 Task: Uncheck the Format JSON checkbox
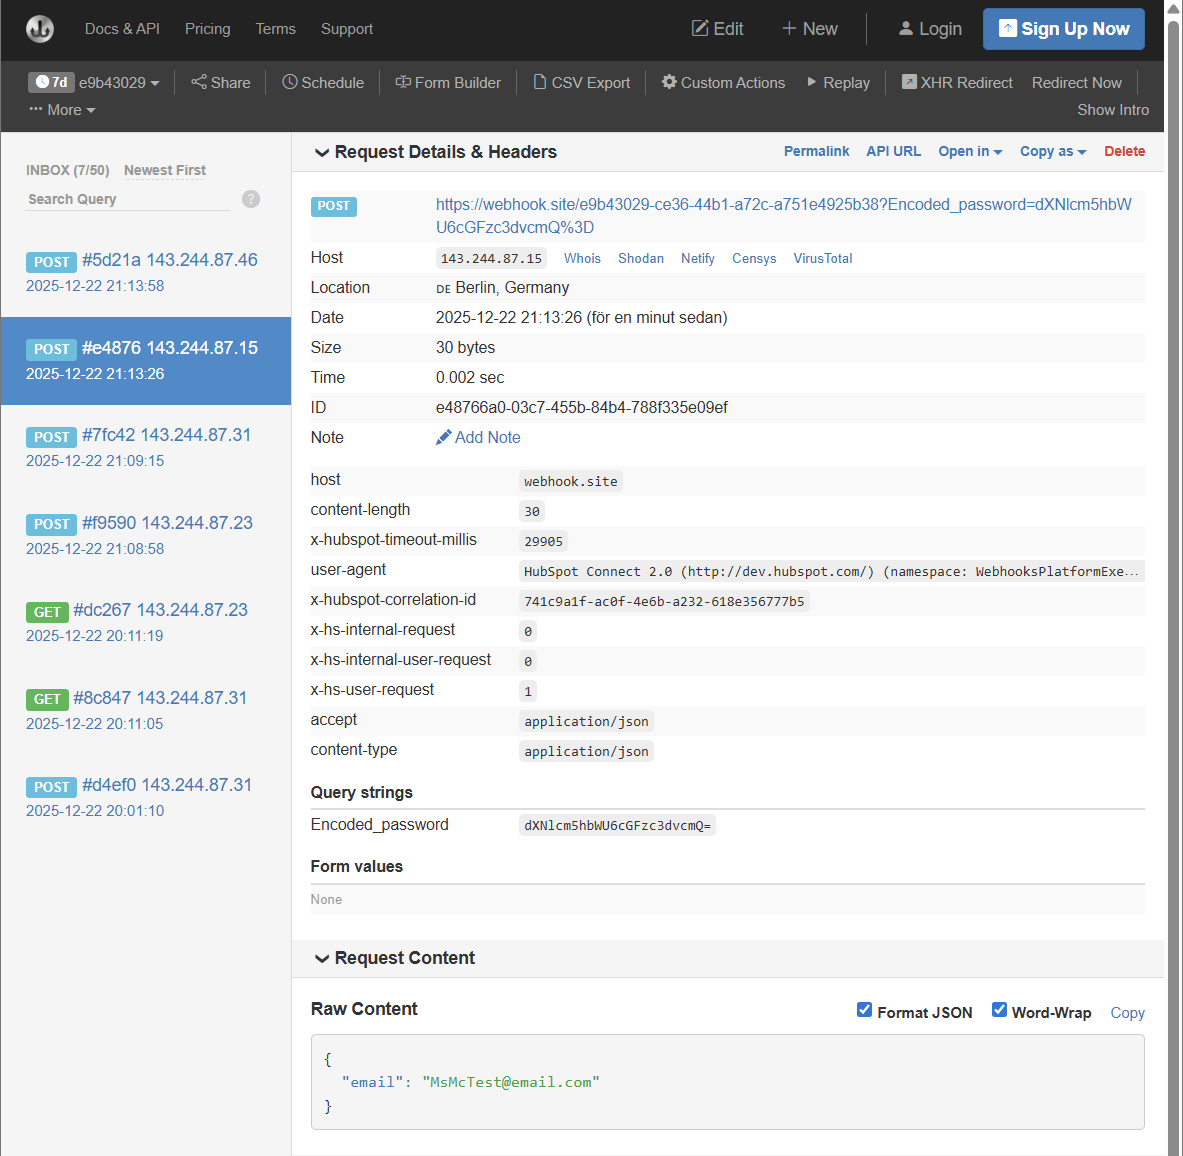pyautogui.click(x=864, y=1010)
